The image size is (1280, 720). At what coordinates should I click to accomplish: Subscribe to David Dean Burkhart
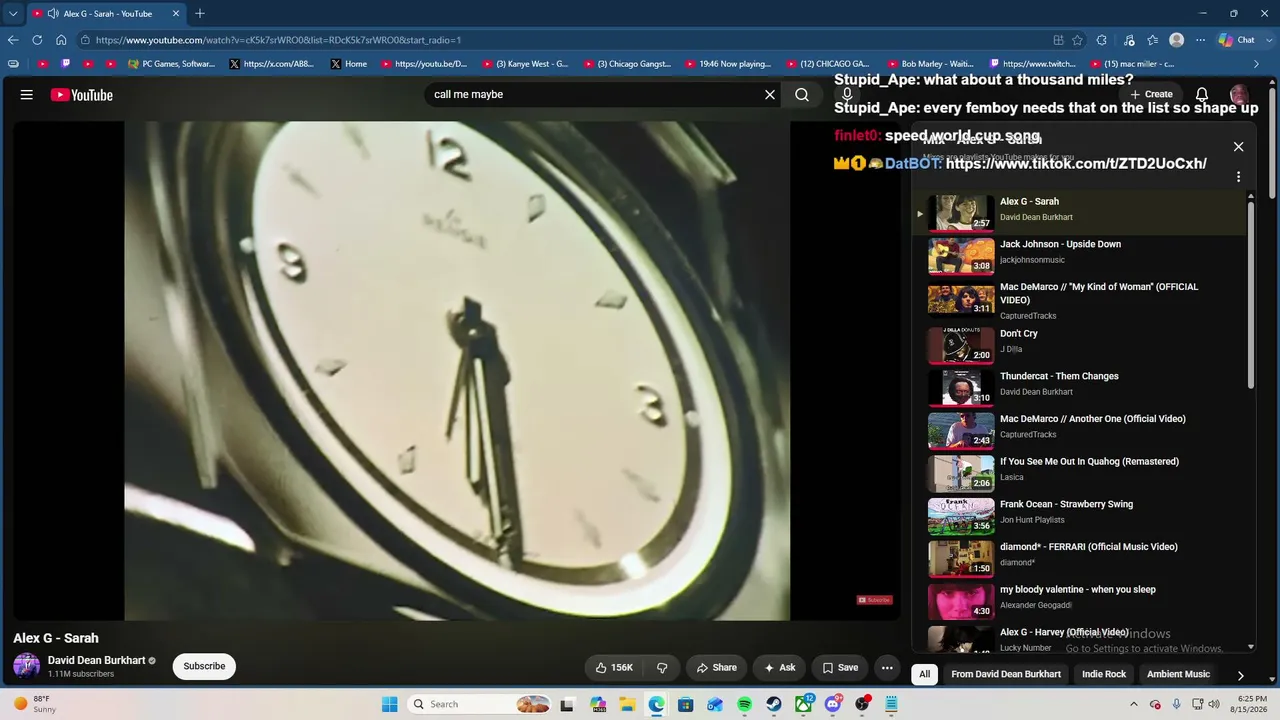click(204, 666)
